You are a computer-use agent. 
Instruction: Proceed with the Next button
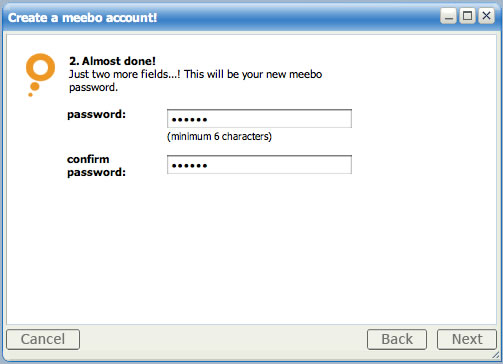coord(467,339)
